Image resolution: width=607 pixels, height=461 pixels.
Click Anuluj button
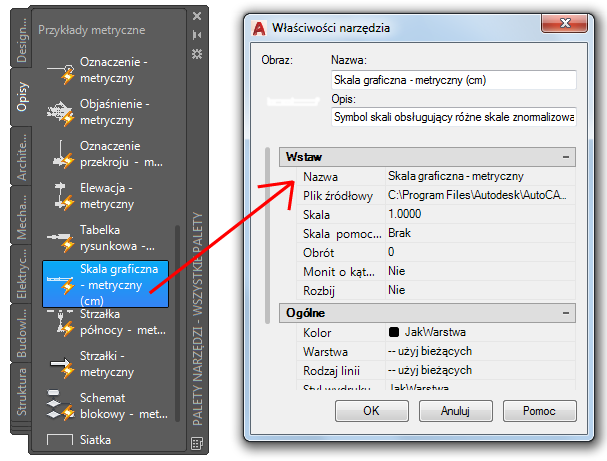pyautogui.click(x=456, y=411)
